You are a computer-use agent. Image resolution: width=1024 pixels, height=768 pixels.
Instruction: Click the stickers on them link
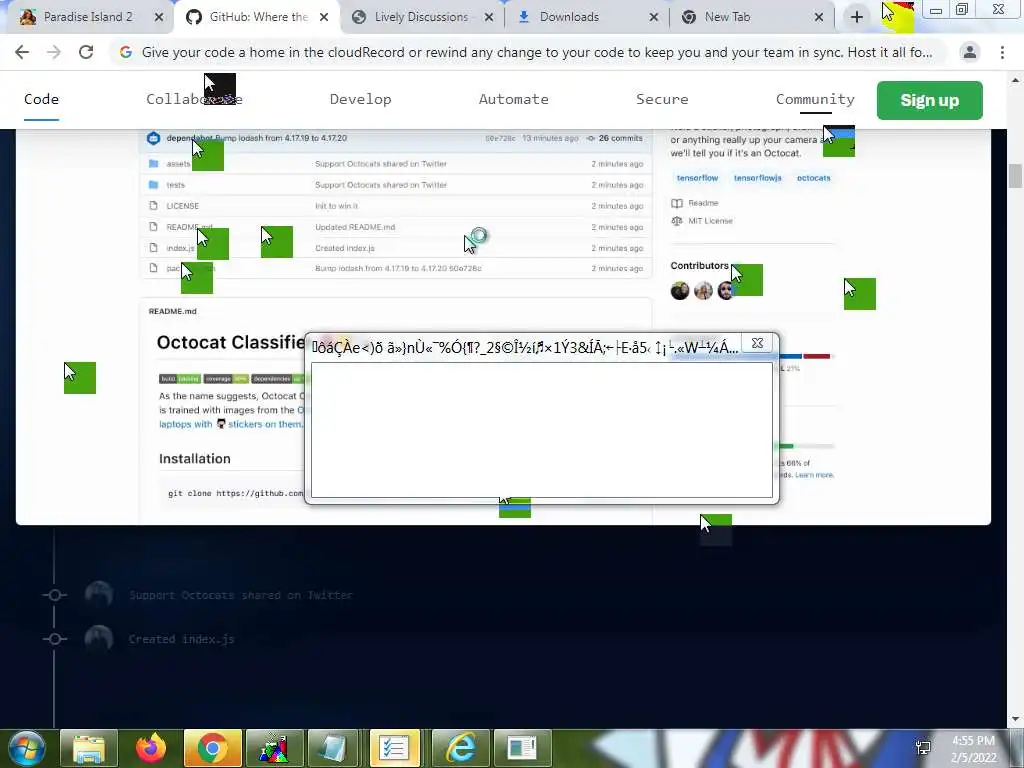pyautogui.click(x=264, y=424)
